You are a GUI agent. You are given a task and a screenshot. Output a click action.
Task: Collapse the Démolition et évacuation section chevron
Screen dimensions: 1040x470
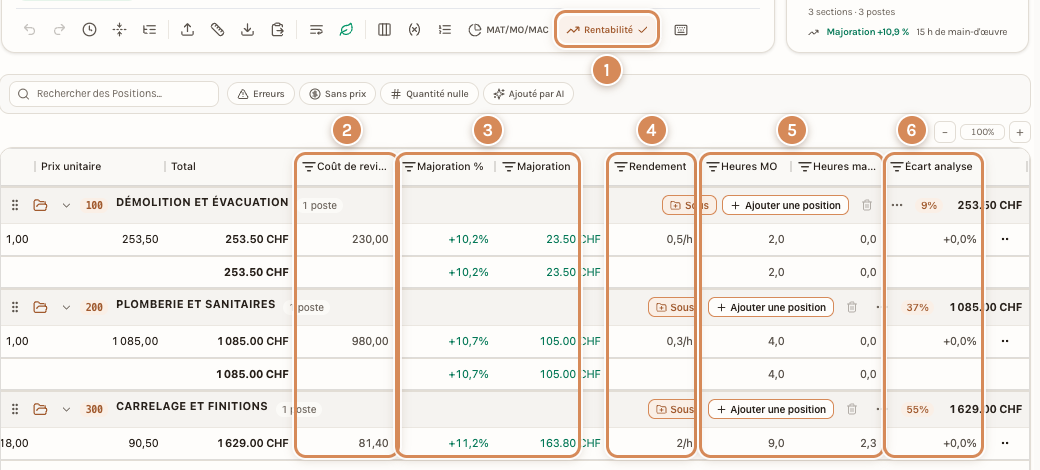(66, 206)
